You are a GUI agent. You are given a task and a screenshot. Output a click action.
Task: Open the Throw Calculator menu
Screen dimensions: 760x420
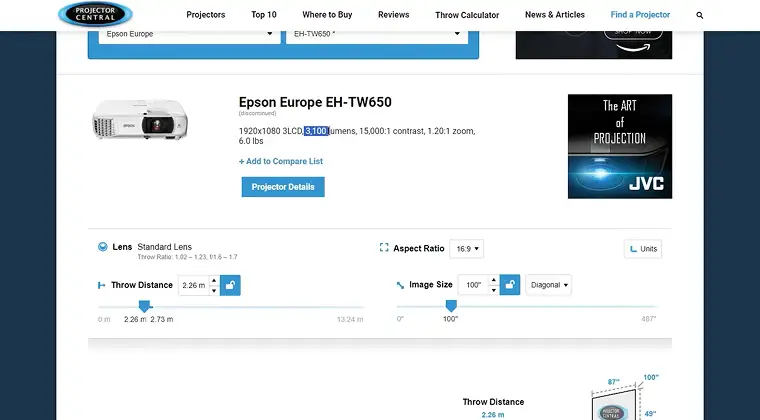[x=467, y=15]
